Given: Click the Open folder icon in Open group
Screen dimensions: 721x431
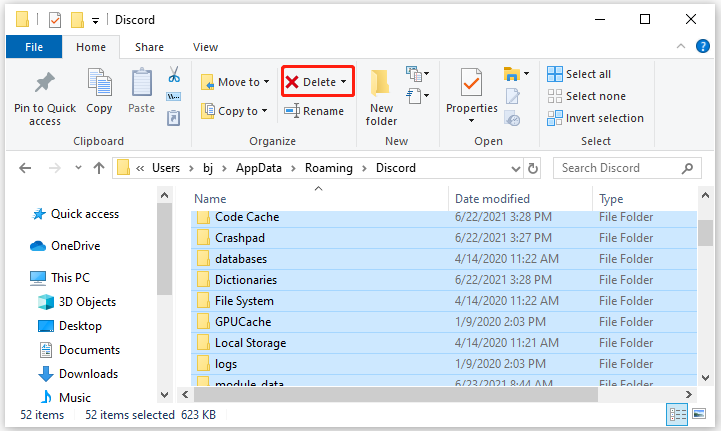Looking at the screenshot, I should tap(511, 74).
